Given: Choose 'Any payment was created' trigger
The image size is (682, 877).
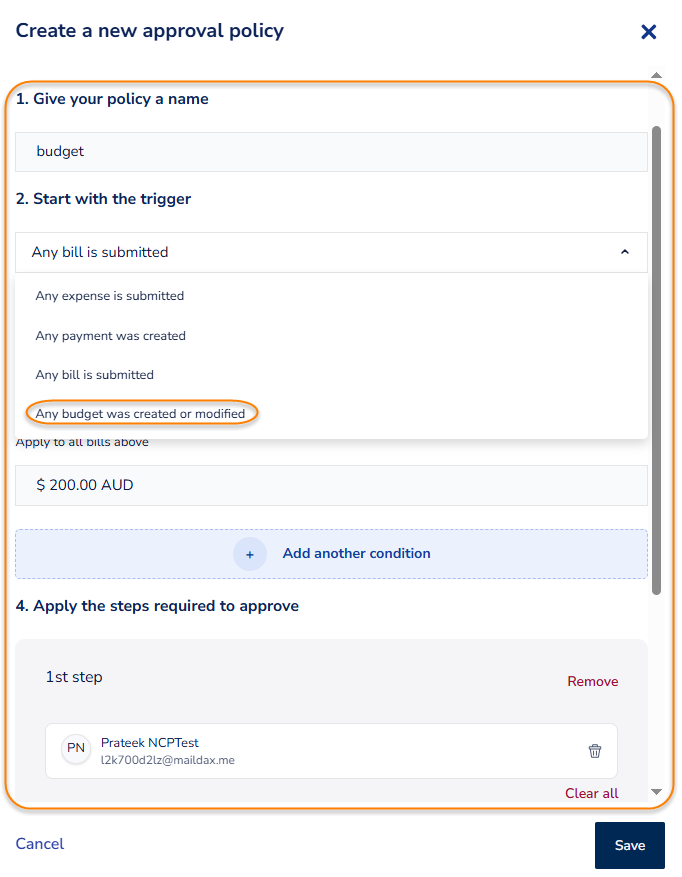Looking at the screenshot, I should 111,336.
